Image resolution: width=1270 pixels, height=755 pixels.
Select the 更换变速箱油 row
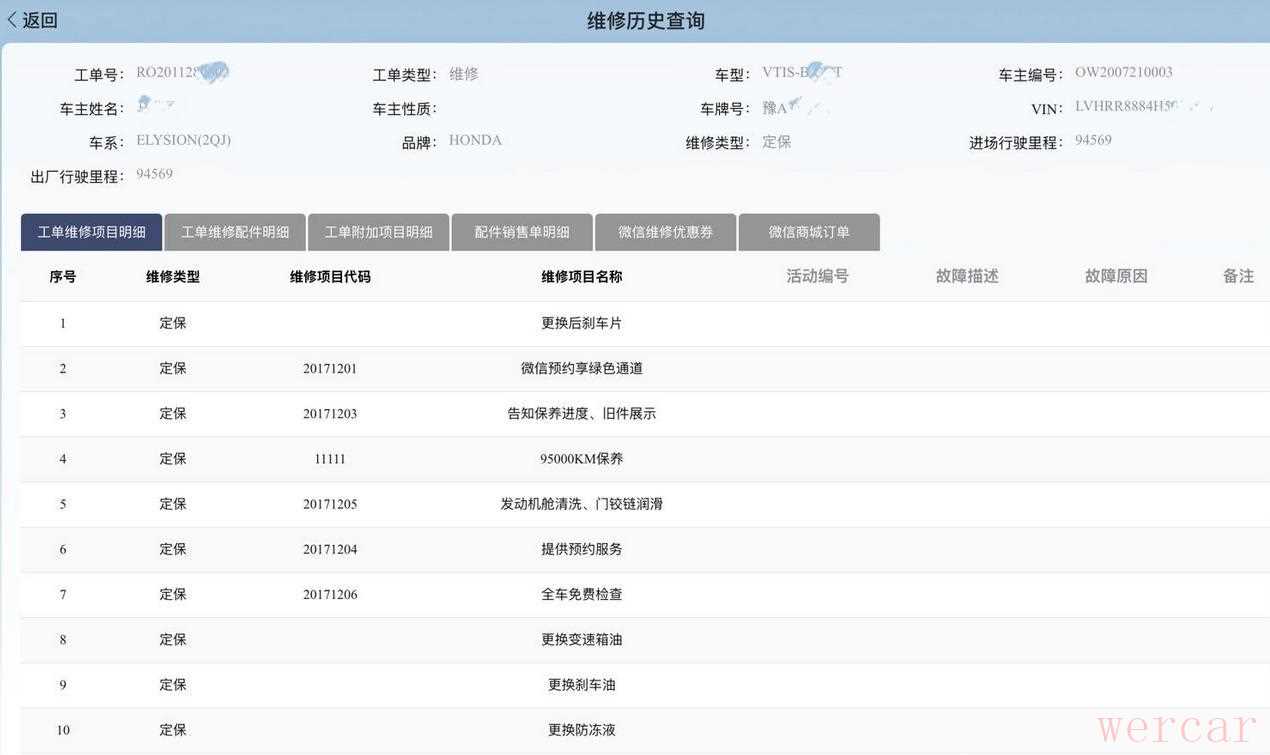coord(582,640)
